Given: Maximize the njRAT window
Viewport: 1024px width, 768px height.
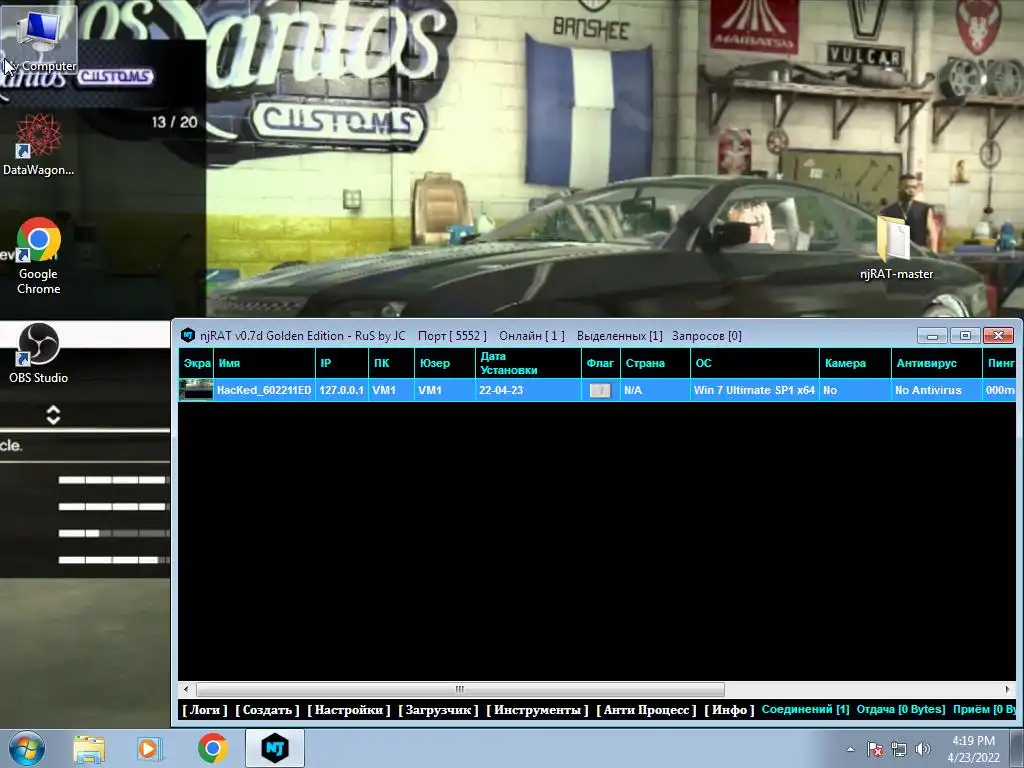Looking at the screenshot, I should coord(965,336).
